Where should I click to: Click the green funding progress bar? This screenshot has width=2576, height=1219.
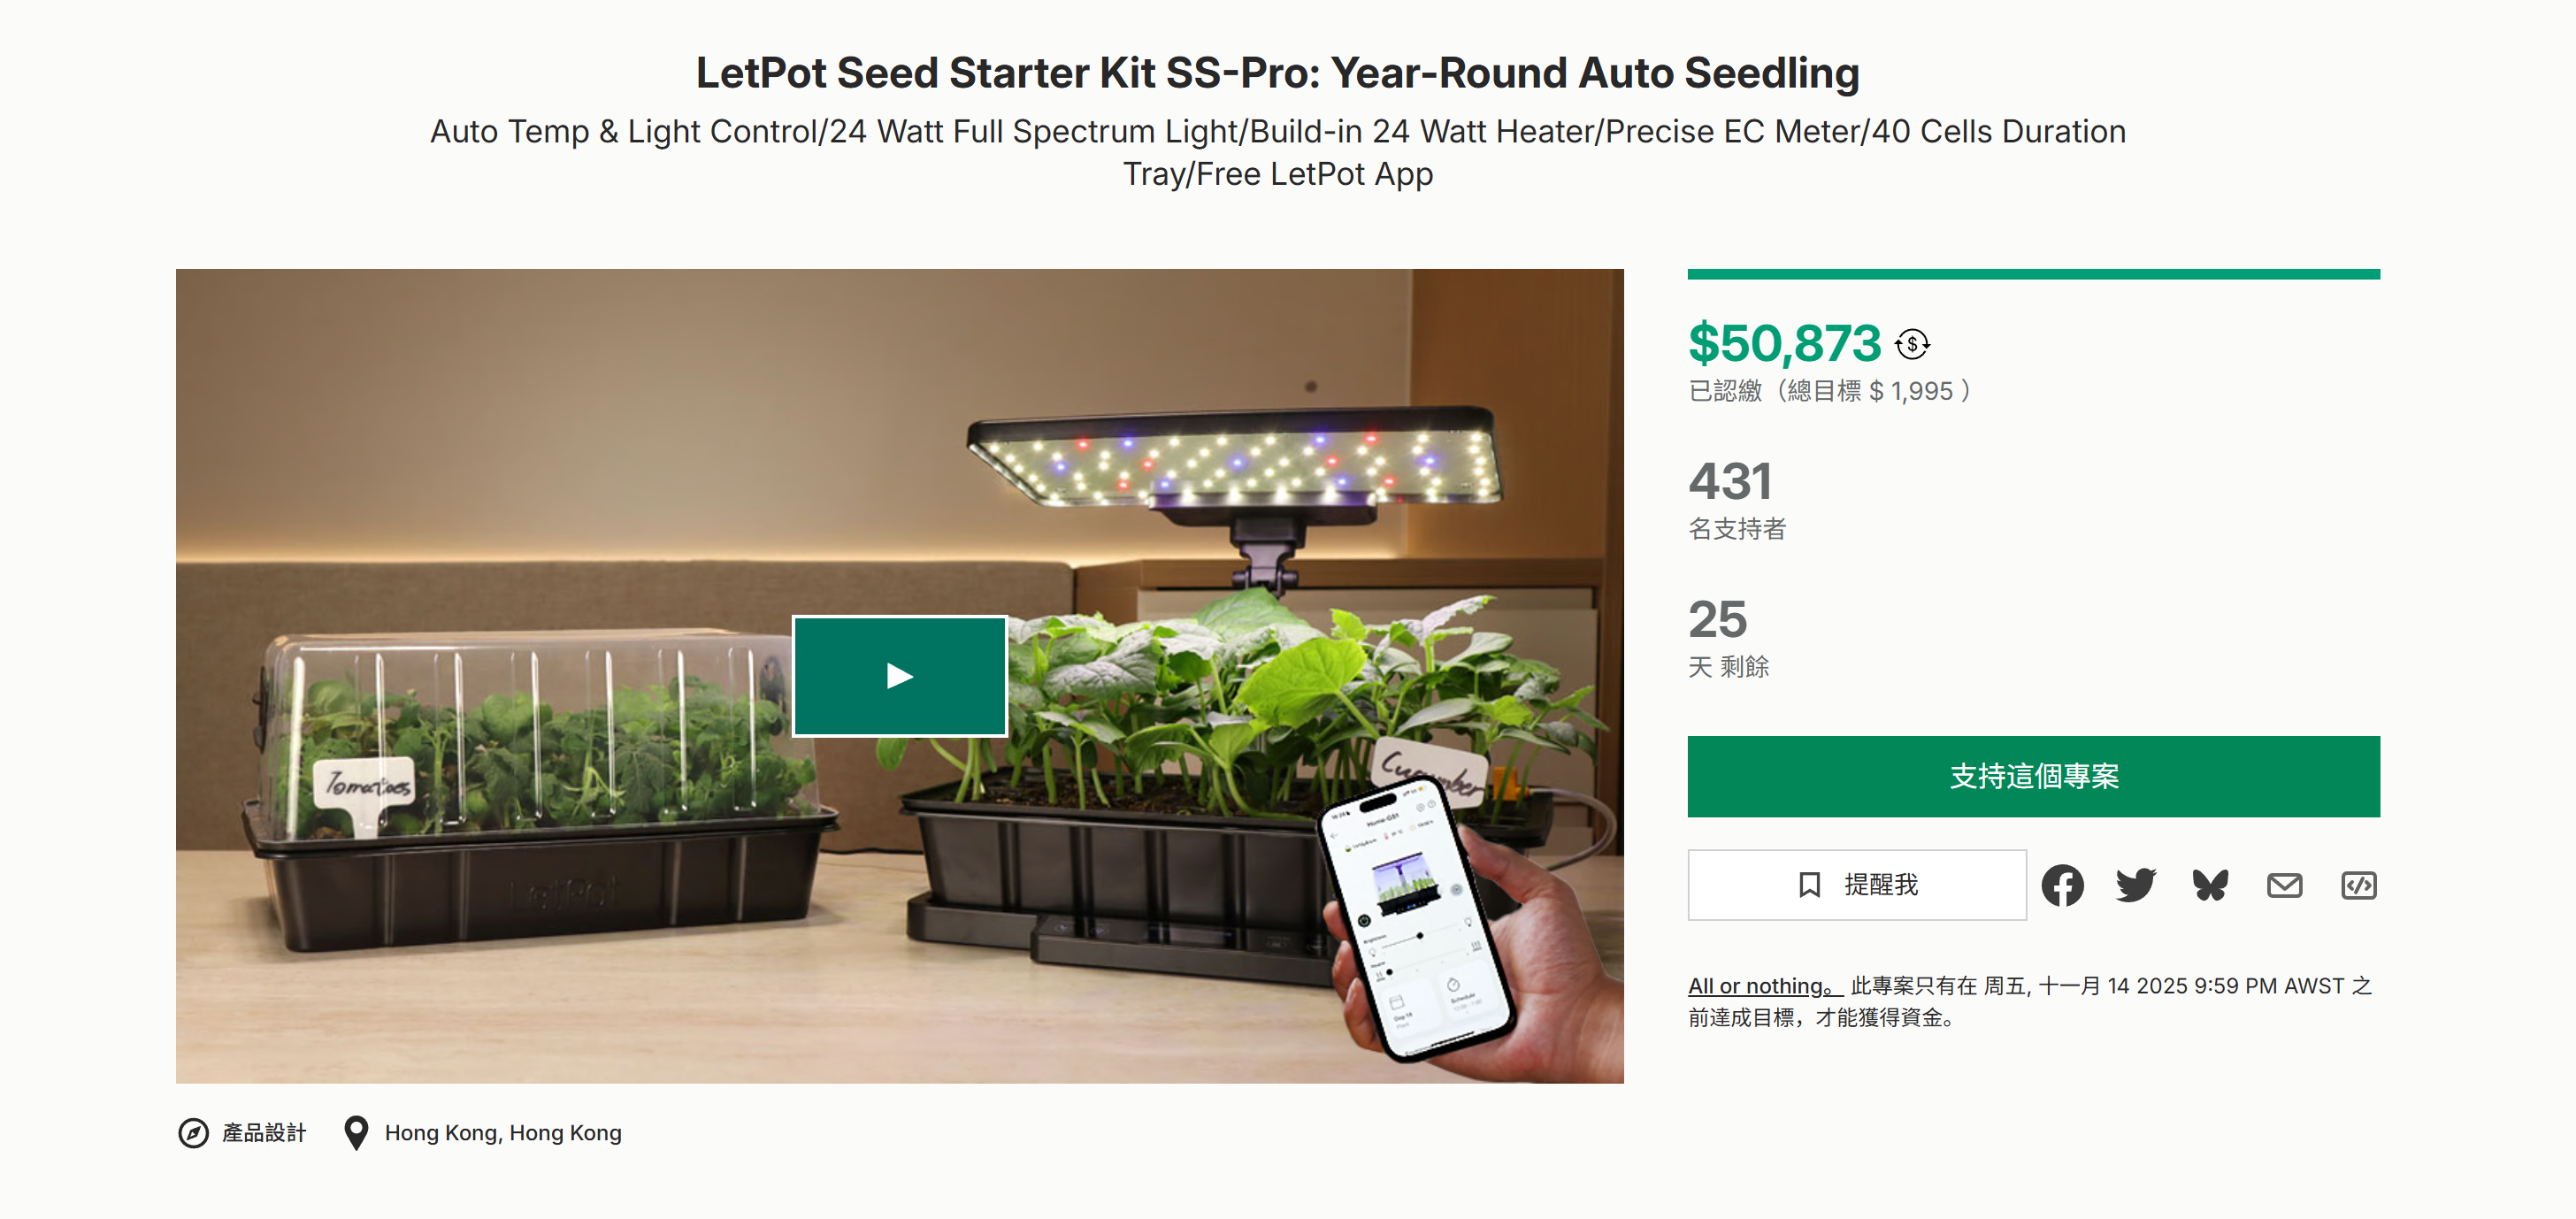pyautogui.click(x=2033, y=274)
